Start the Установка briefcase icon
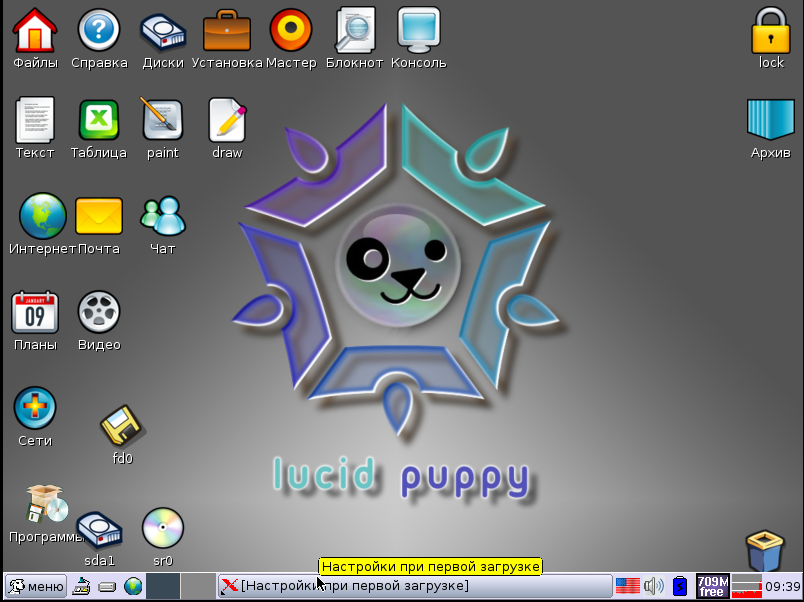This screenshot has height=602, width=804. [x=227, y=31]
